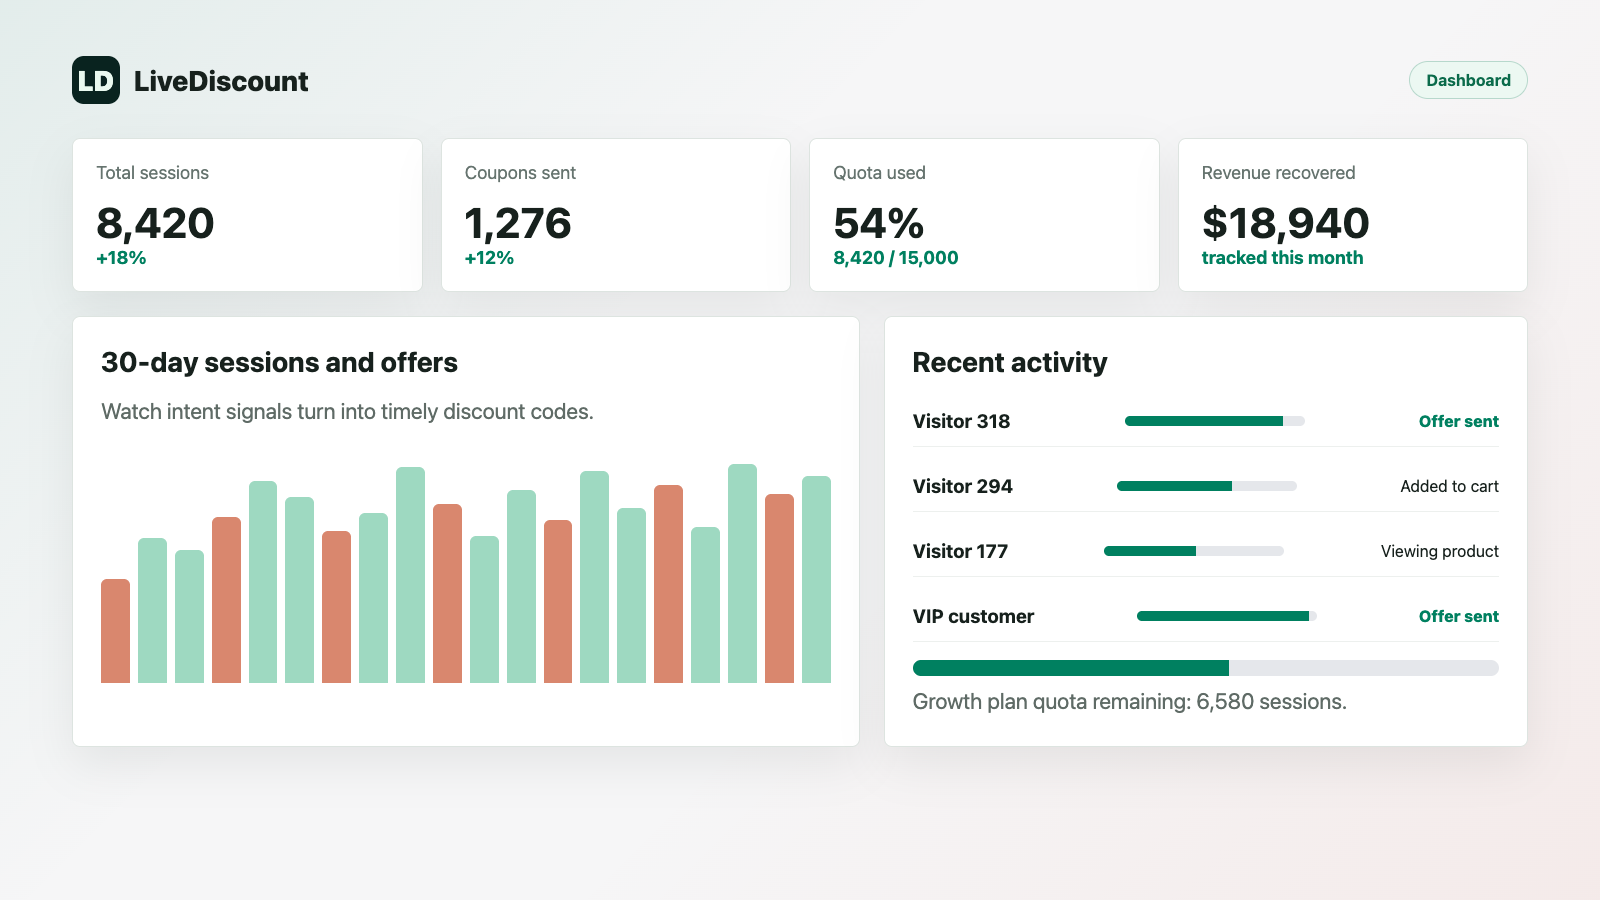Click the Visitor 177 progress bar
The width and height of the screenshot is (1600, 900).
[1194, 551]
